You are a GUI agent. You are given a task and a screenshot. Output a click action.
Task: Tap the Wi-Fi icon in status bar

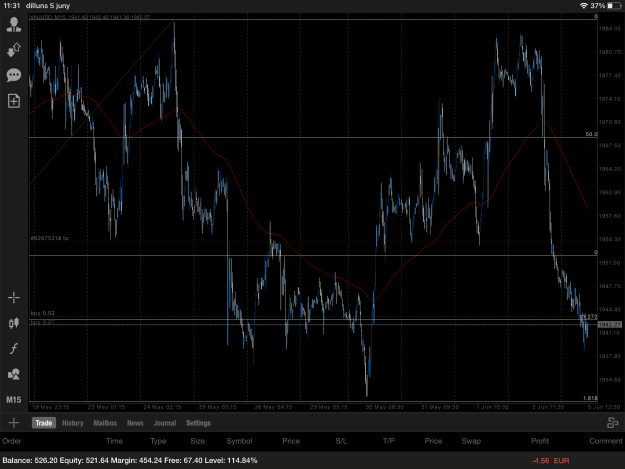tap(584, 6)
